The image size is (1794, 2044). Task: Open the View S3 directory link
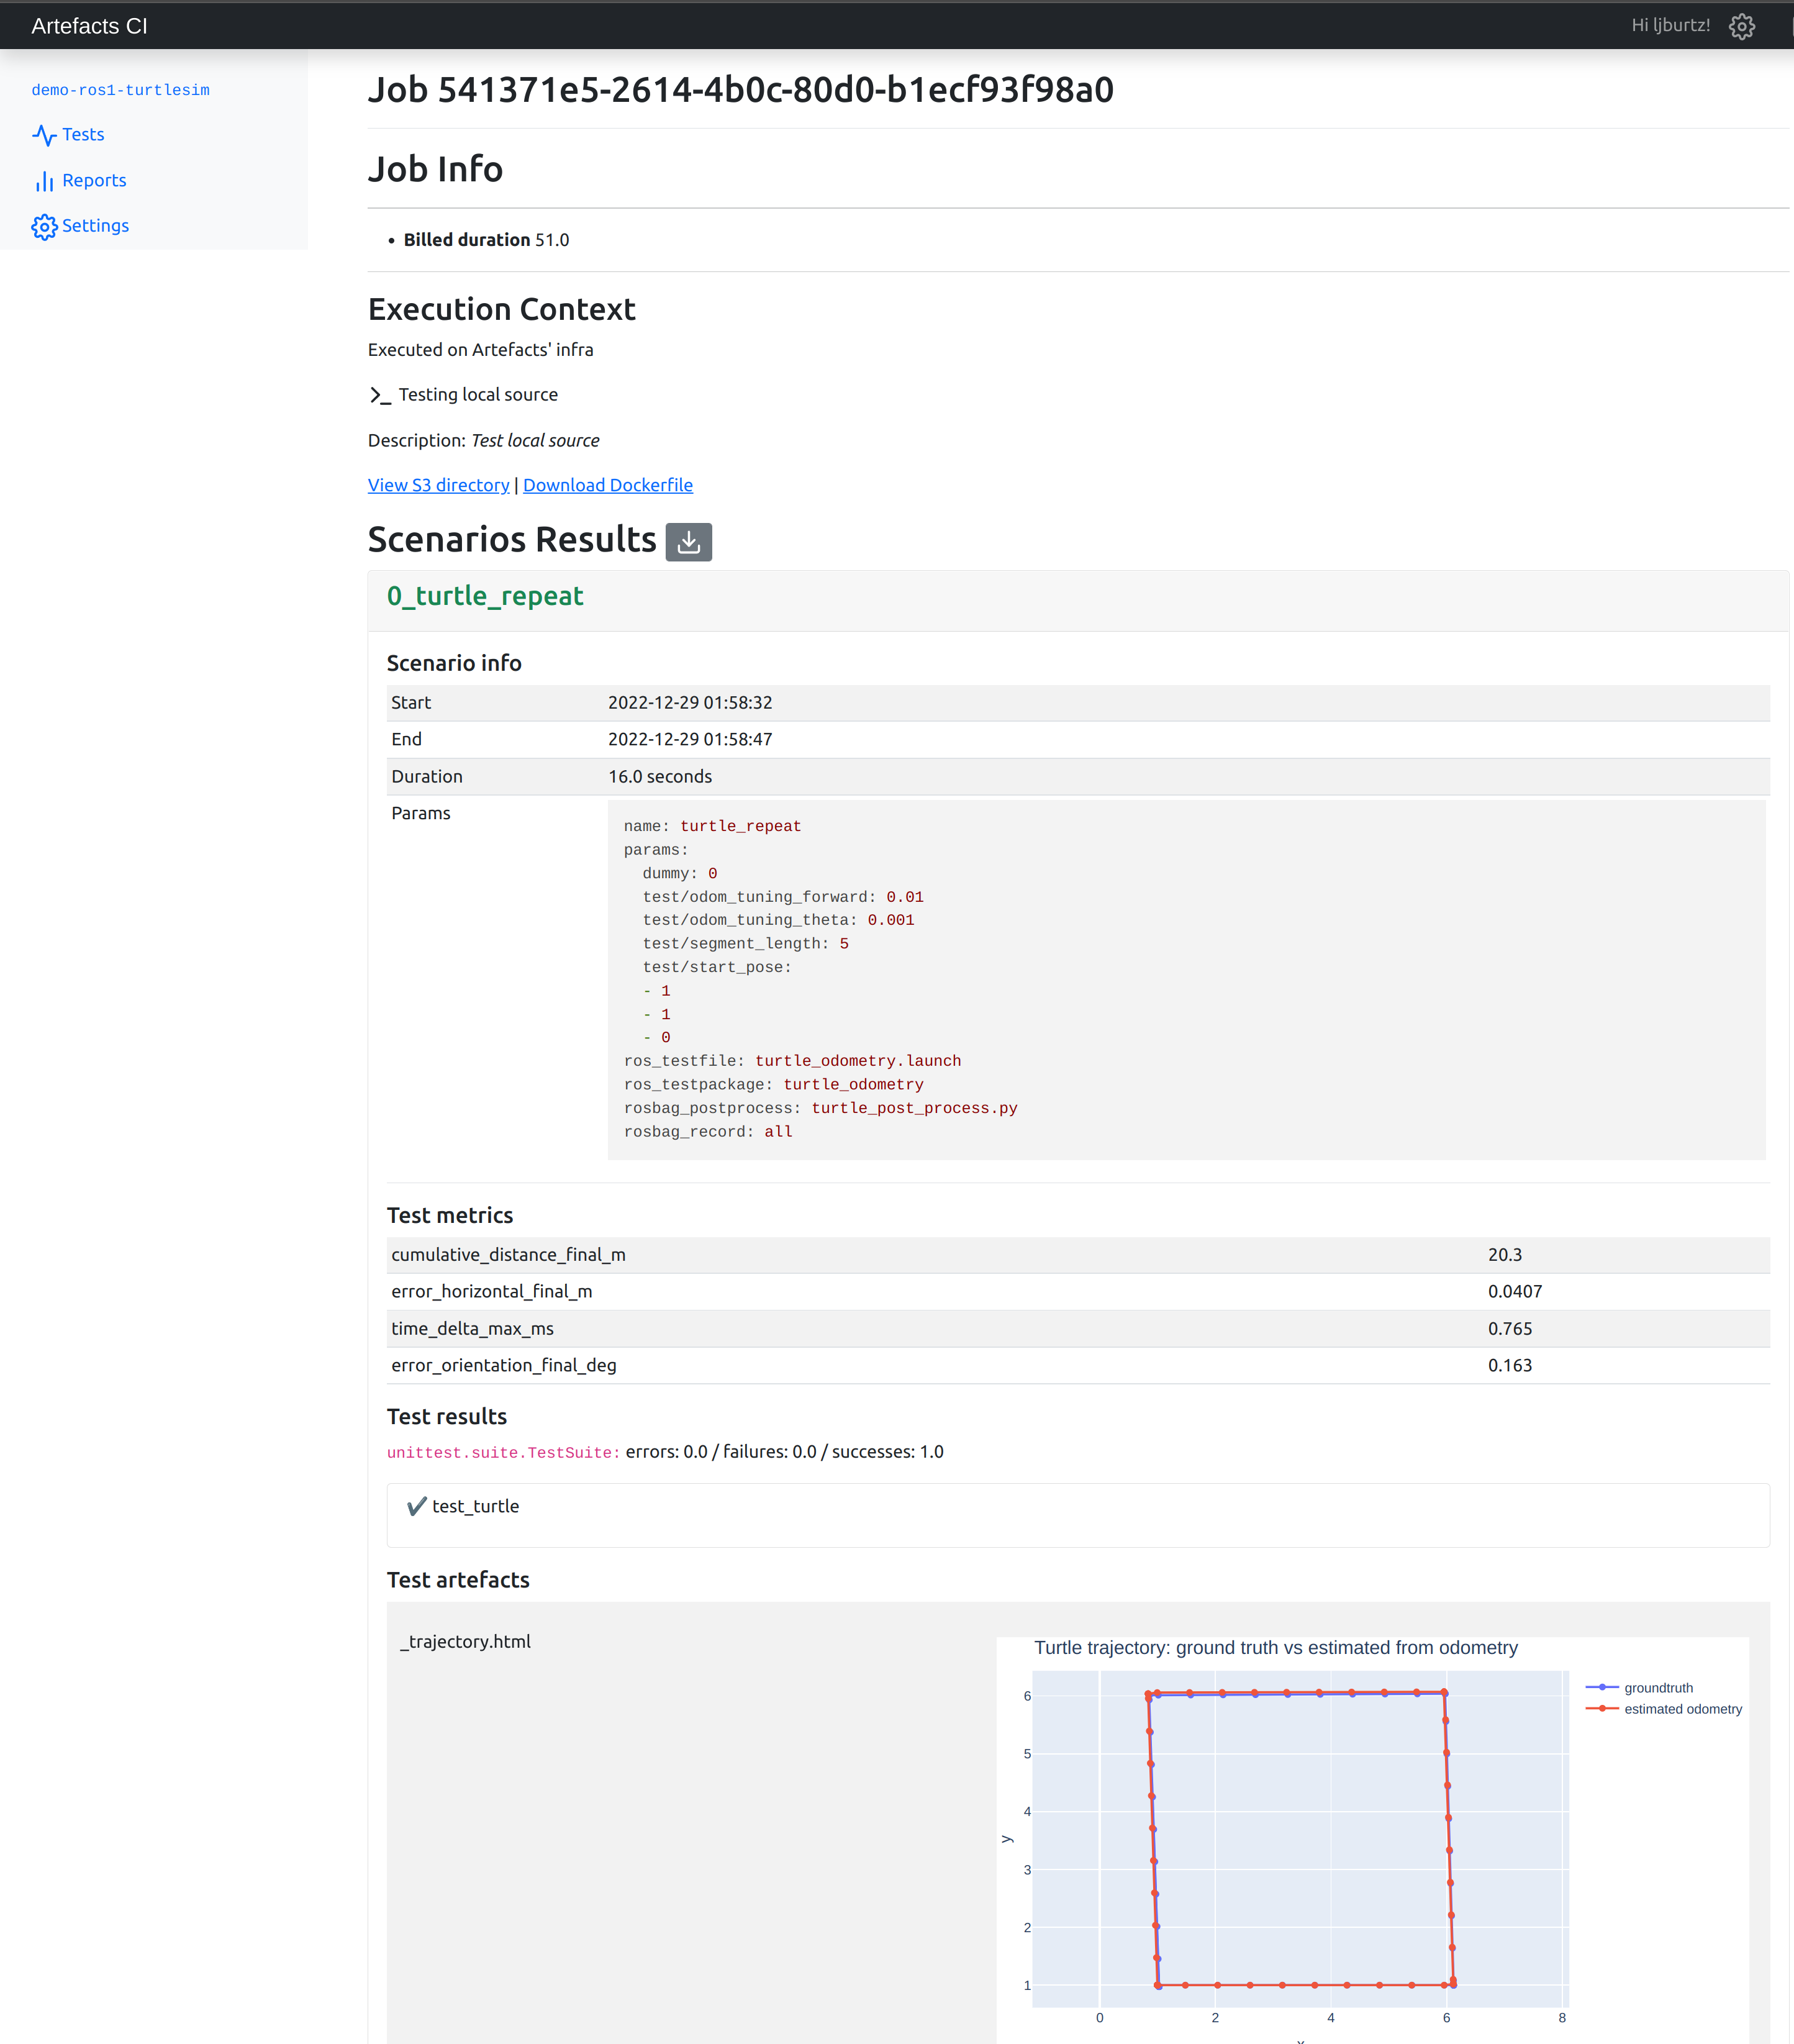point(438,485)
